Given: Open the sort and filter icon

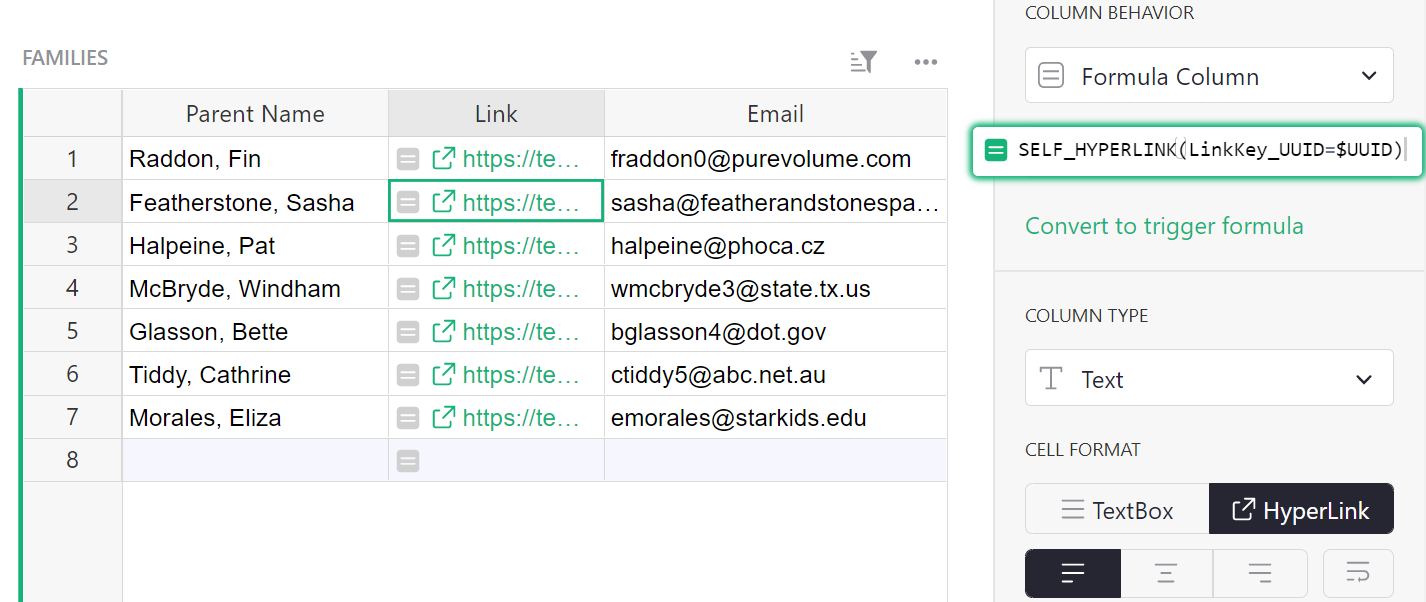Looking at the screenshot, I should click(863, 62).
